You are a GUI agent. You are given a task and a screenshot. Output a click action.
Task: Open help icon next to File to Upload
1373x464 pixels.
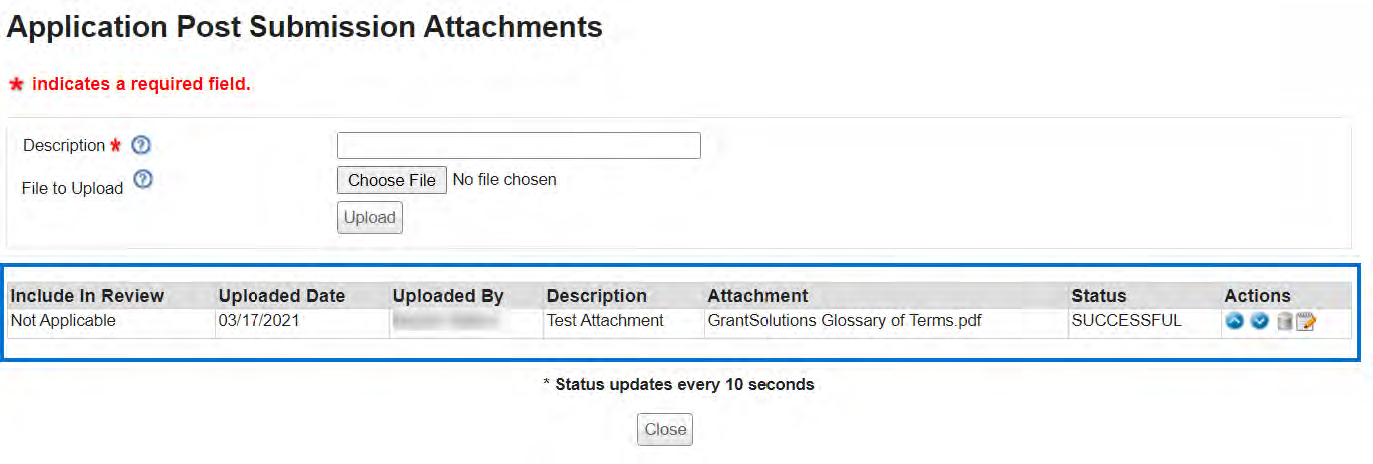pyautogui.click(x=143, y=180)
